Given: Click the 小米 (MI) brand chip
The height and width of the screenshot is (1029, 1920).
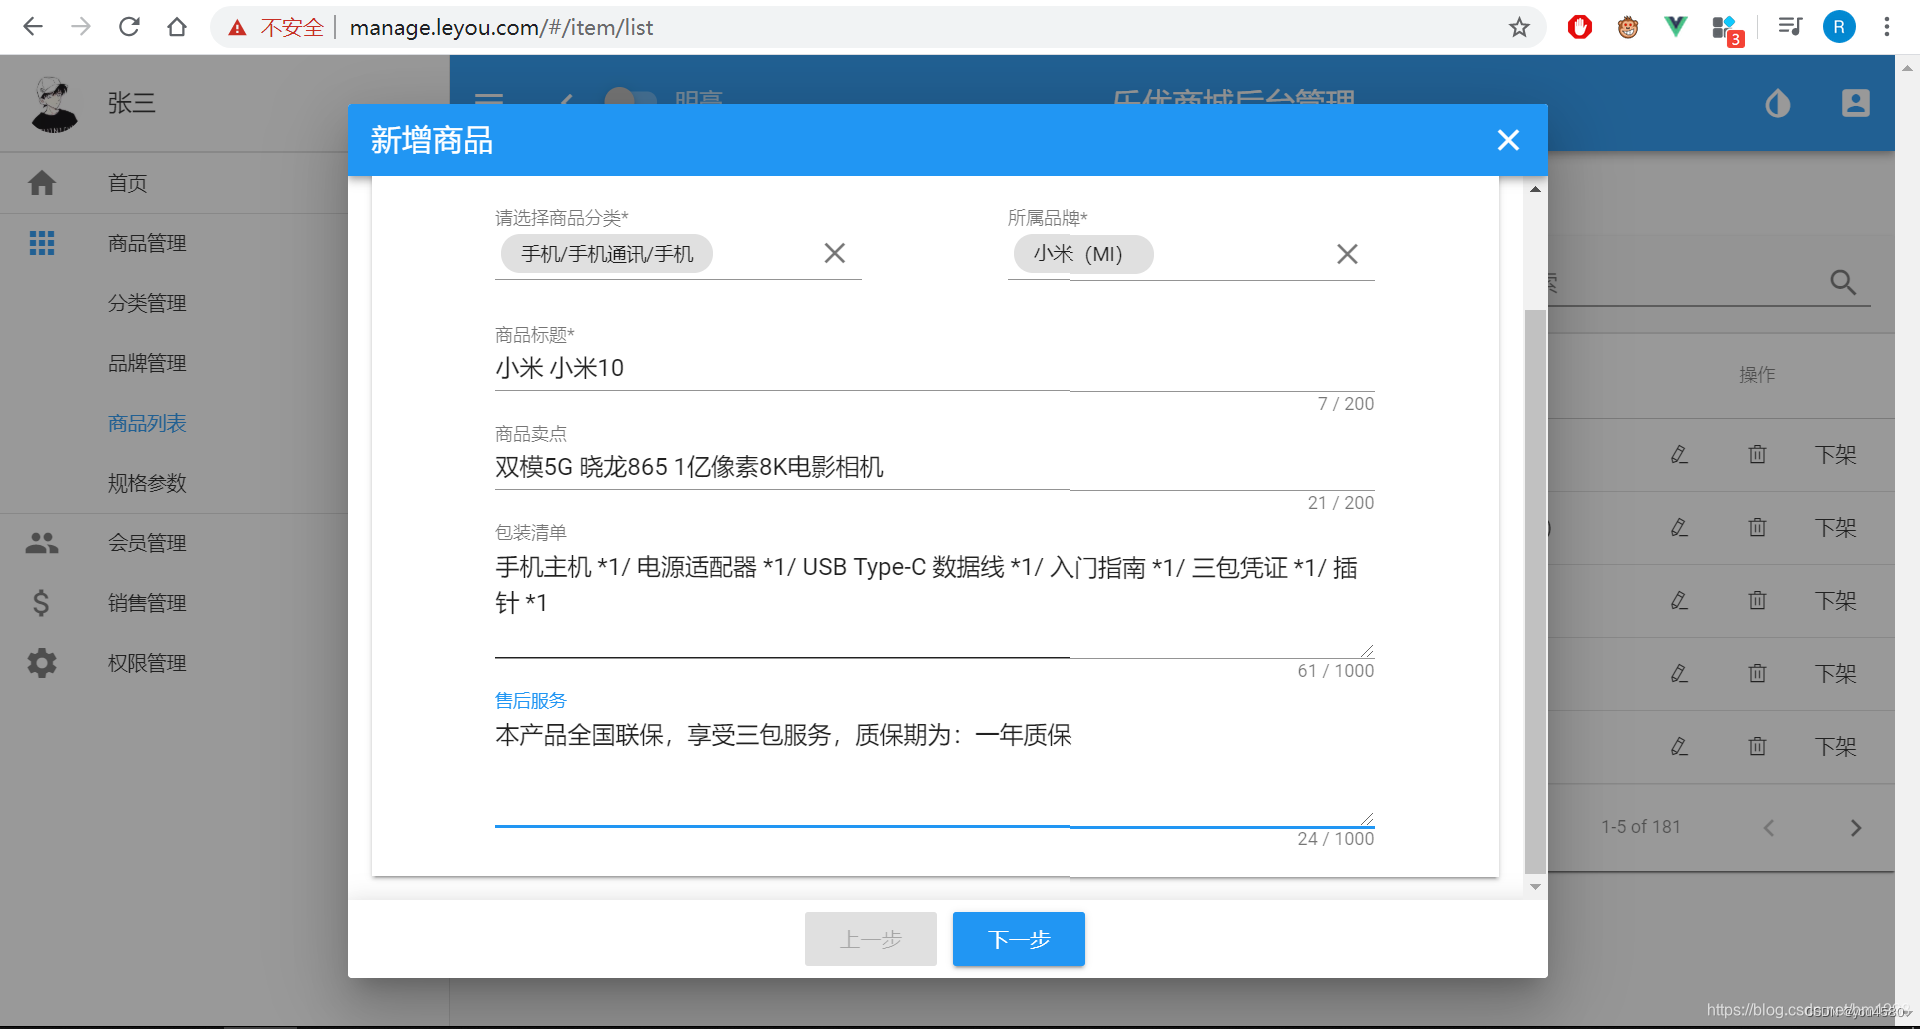Looking at the screenshot, I should click(1083, 254).
